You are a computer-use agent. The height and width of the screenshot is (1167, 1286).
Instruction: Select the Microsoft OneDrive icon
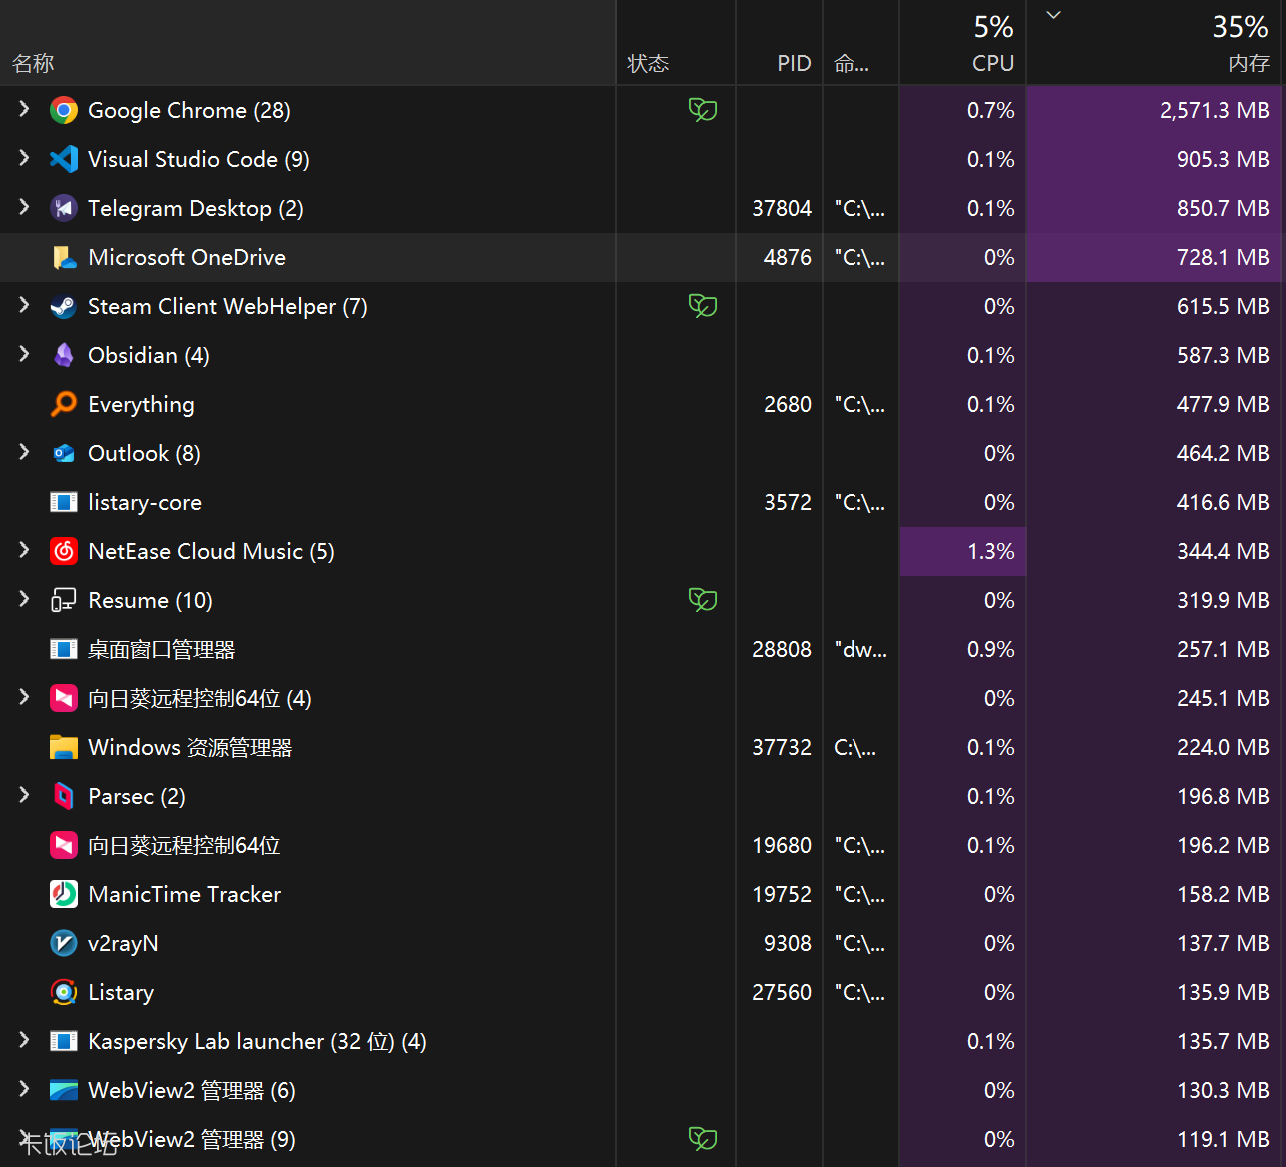point(64,257)
